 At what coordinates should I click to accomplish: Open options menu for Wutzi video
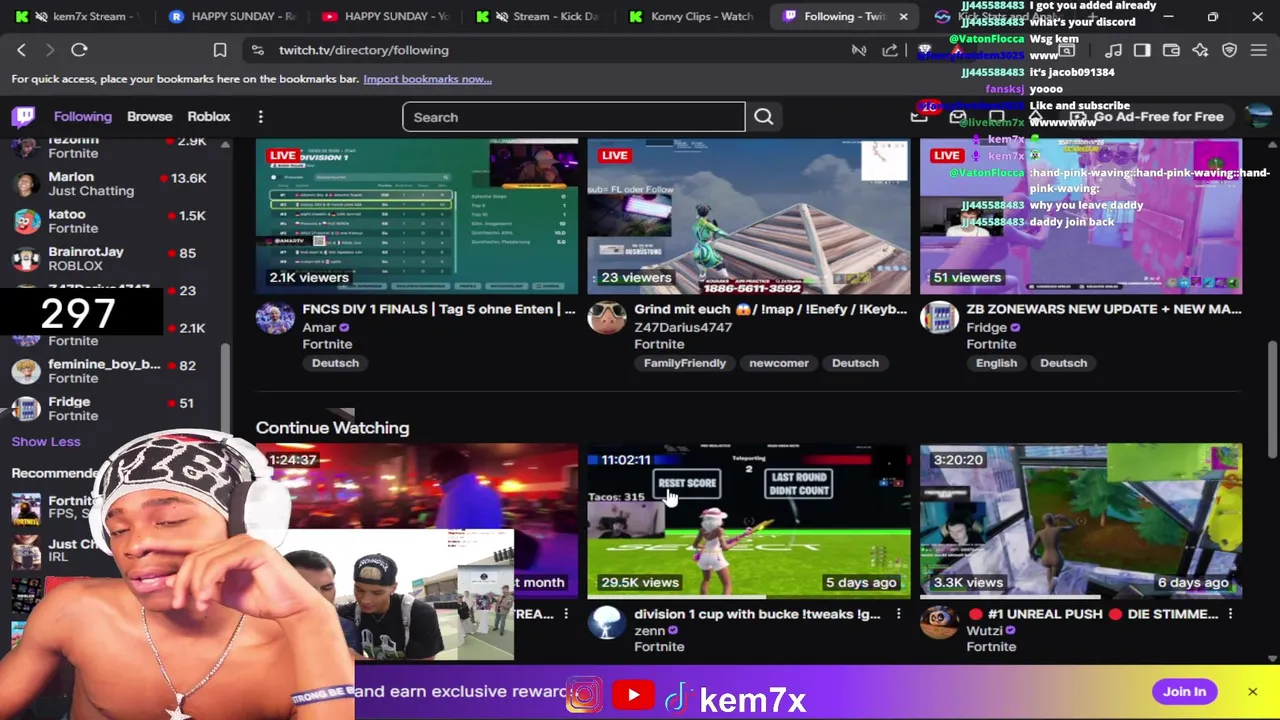1230,614
